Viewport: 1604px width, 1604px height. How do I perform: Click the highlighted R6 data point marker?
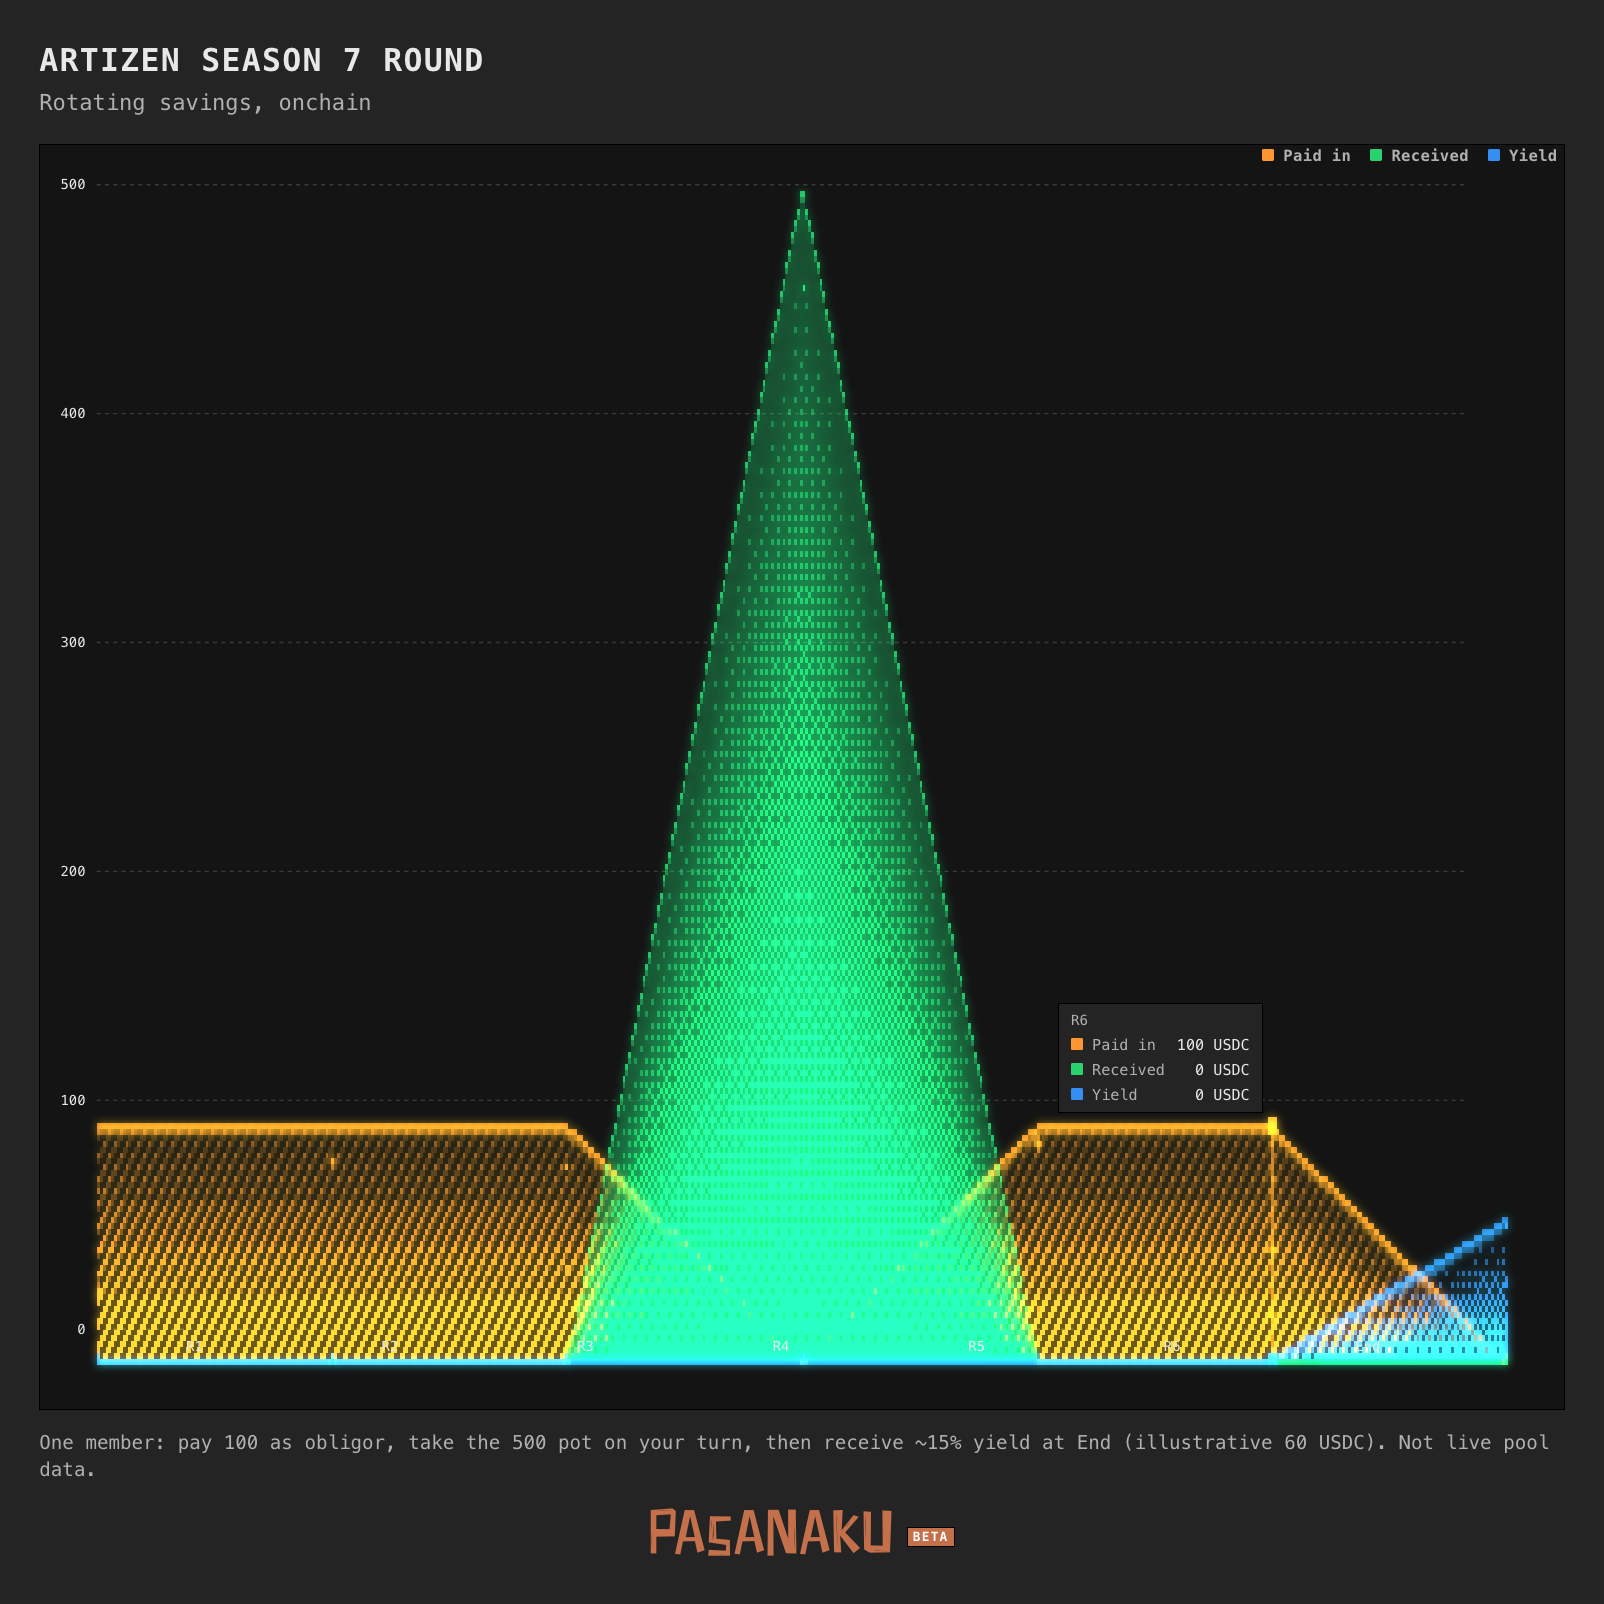coord(1272,1125)
